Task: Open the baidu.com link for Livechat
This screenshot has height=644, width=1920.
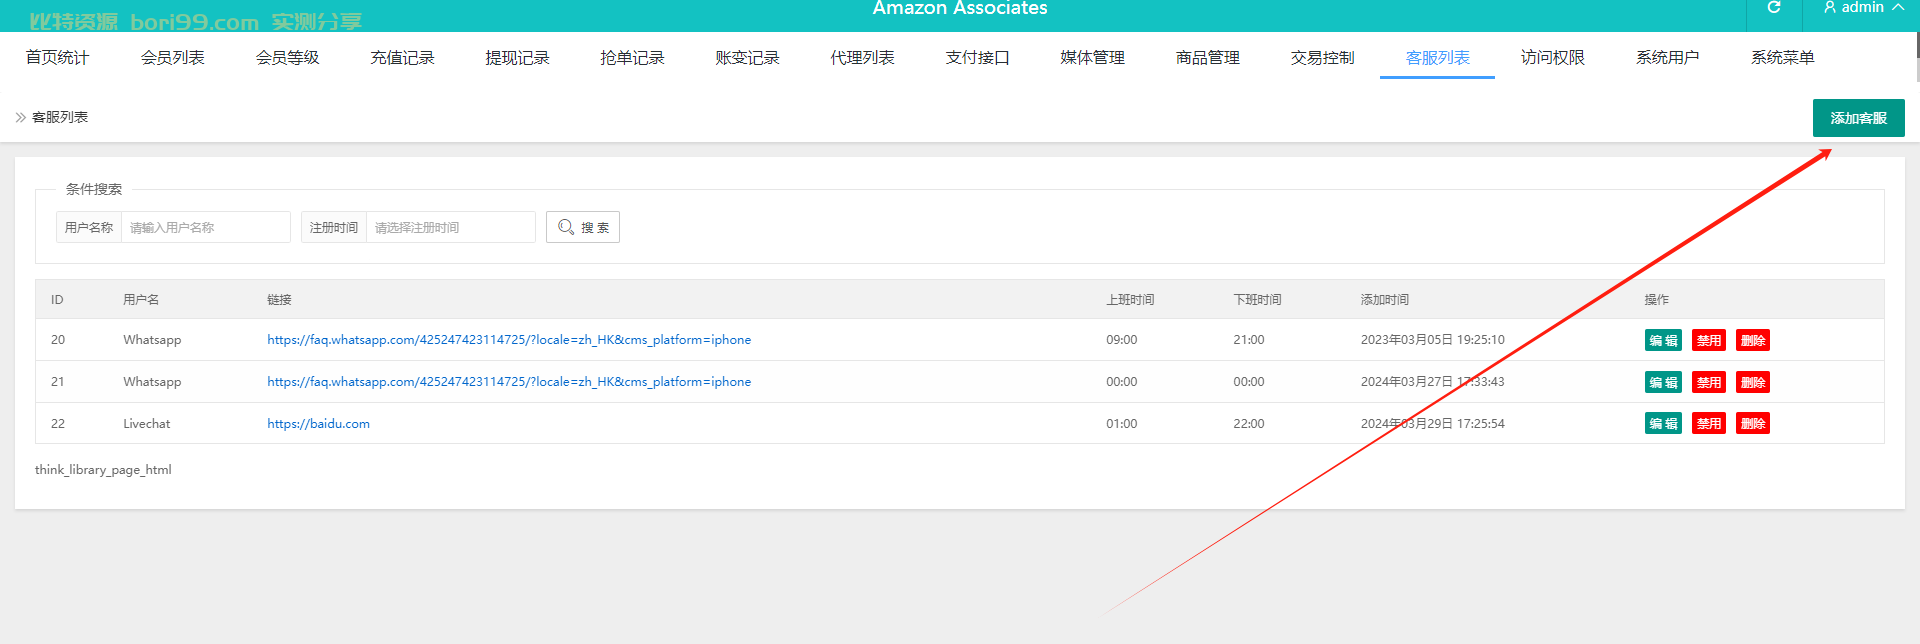Action: pyautogui.click(x=318, y=424)
